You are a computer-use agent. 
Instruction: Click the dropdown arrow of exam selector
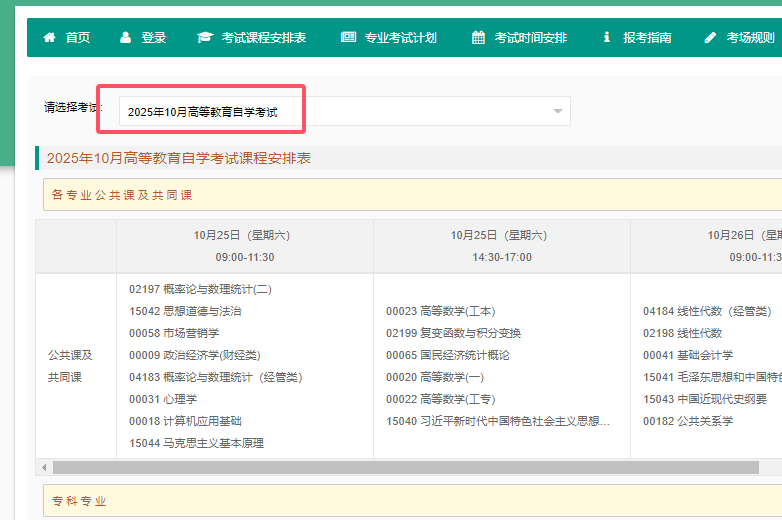coord(558,112)
